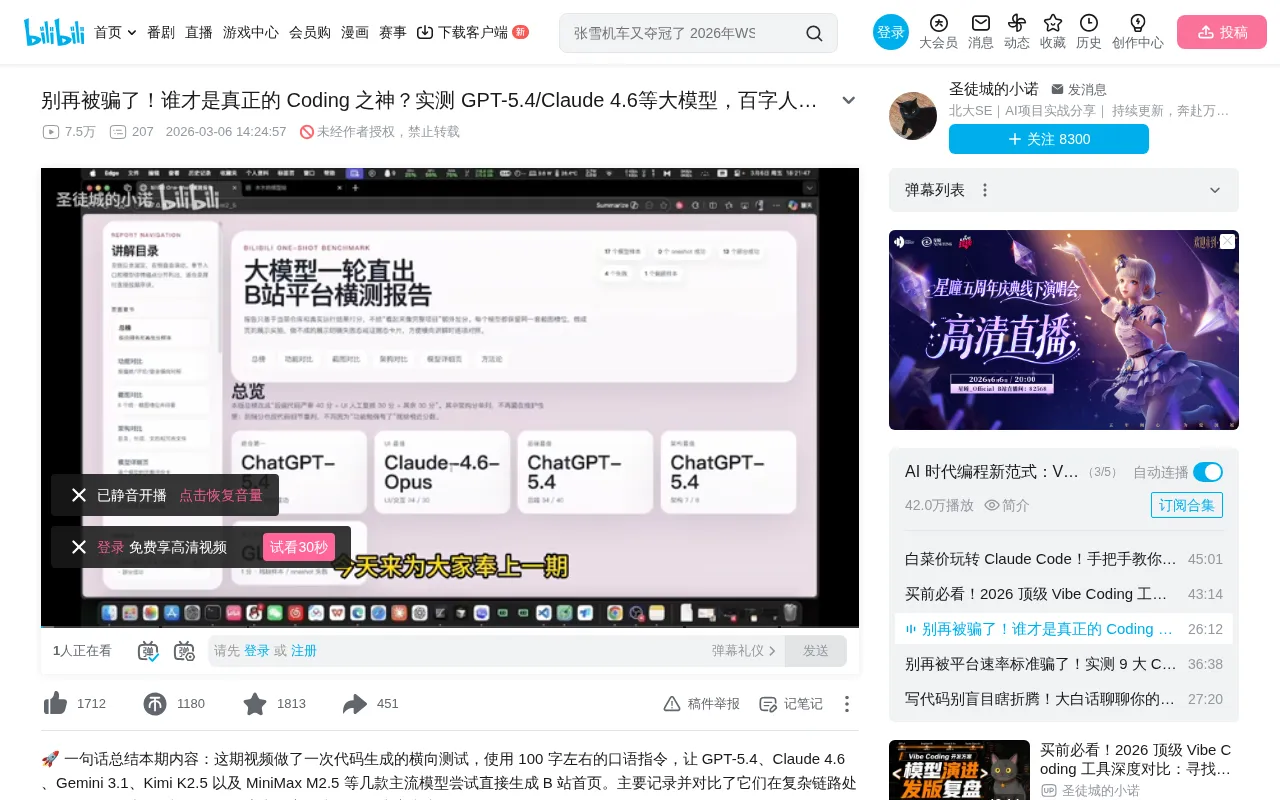Screen dimensions: 1280x800
Task: Go to 直播 in the navigation
Action: coord(199,32)
